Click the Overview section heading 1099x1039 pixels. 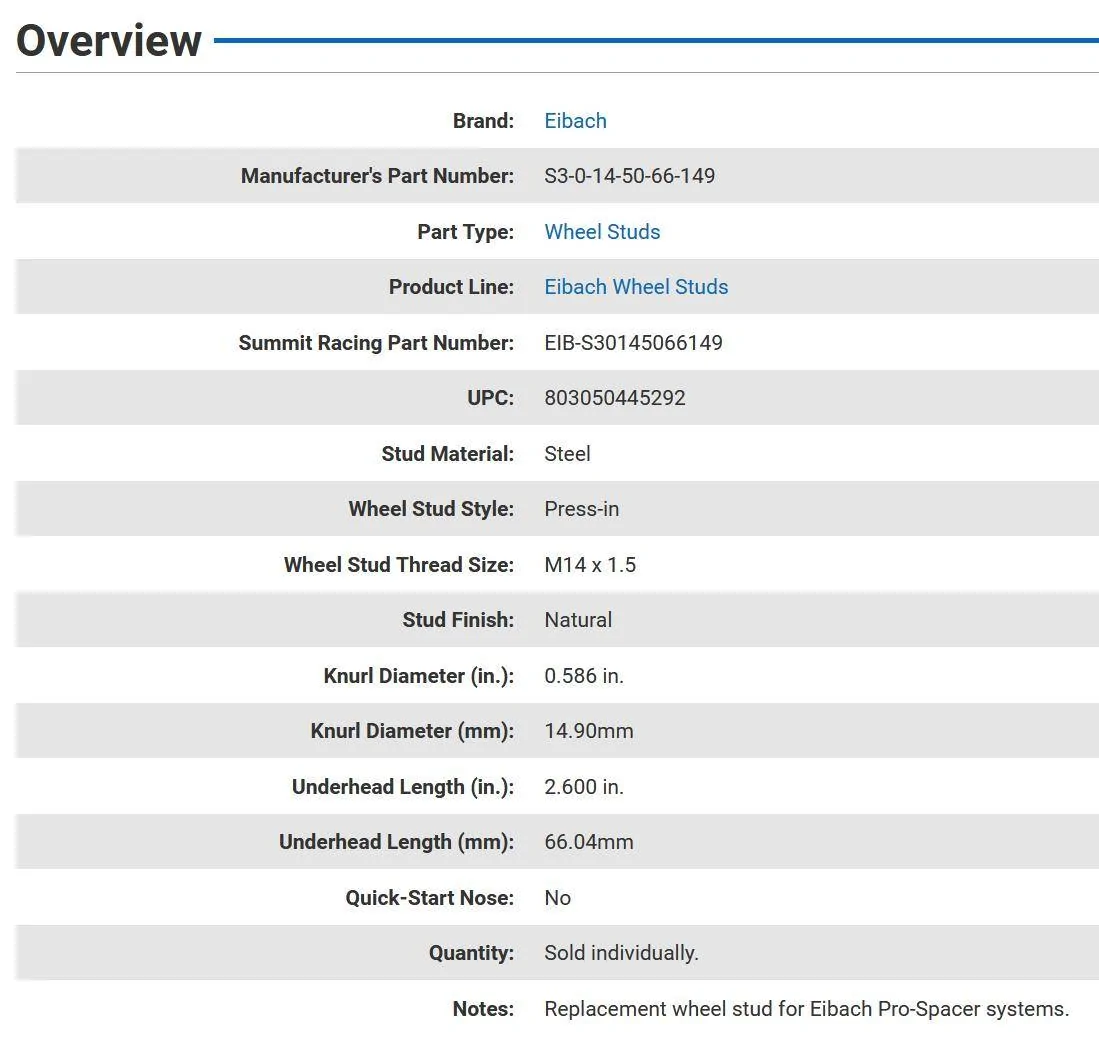109,40
